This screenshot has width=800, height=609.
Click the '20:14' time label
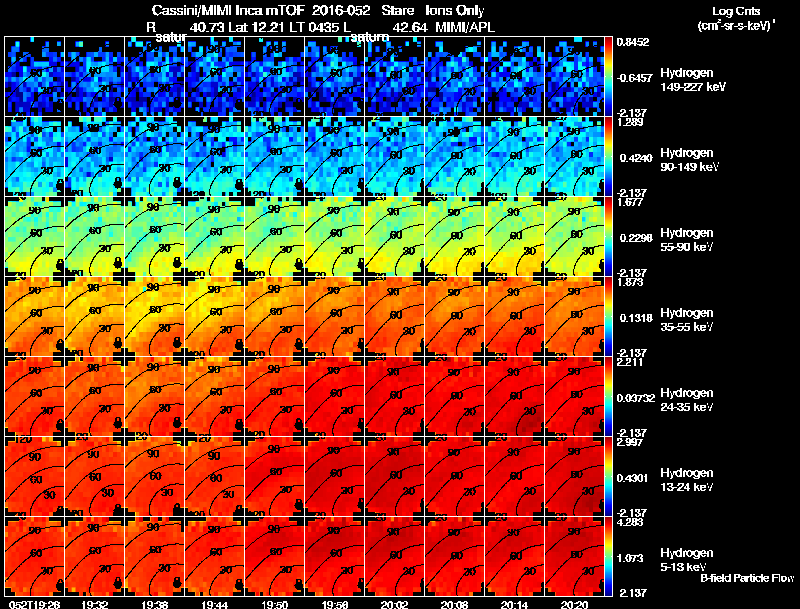coord(514,604)
